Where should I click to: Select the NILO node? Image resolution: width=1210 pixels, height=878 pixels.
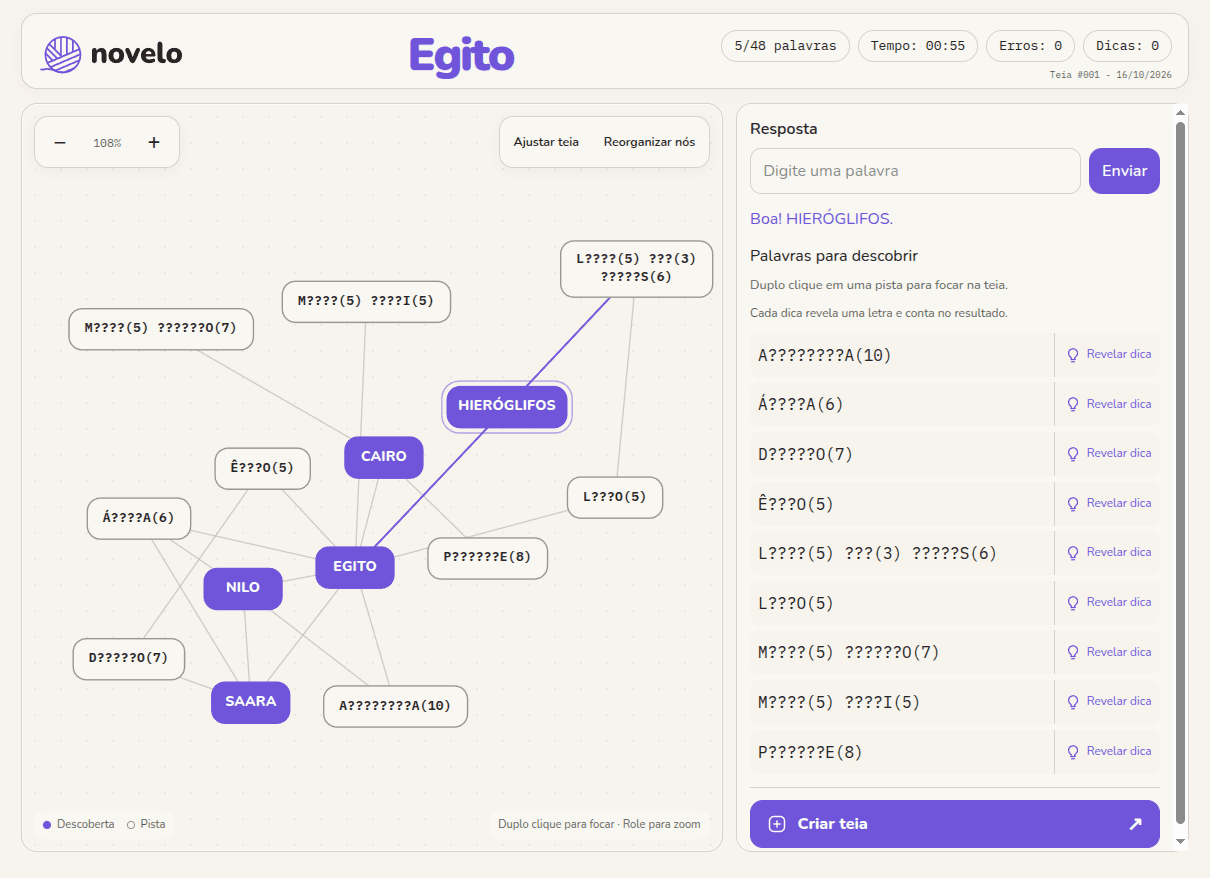tap(243, 588)
